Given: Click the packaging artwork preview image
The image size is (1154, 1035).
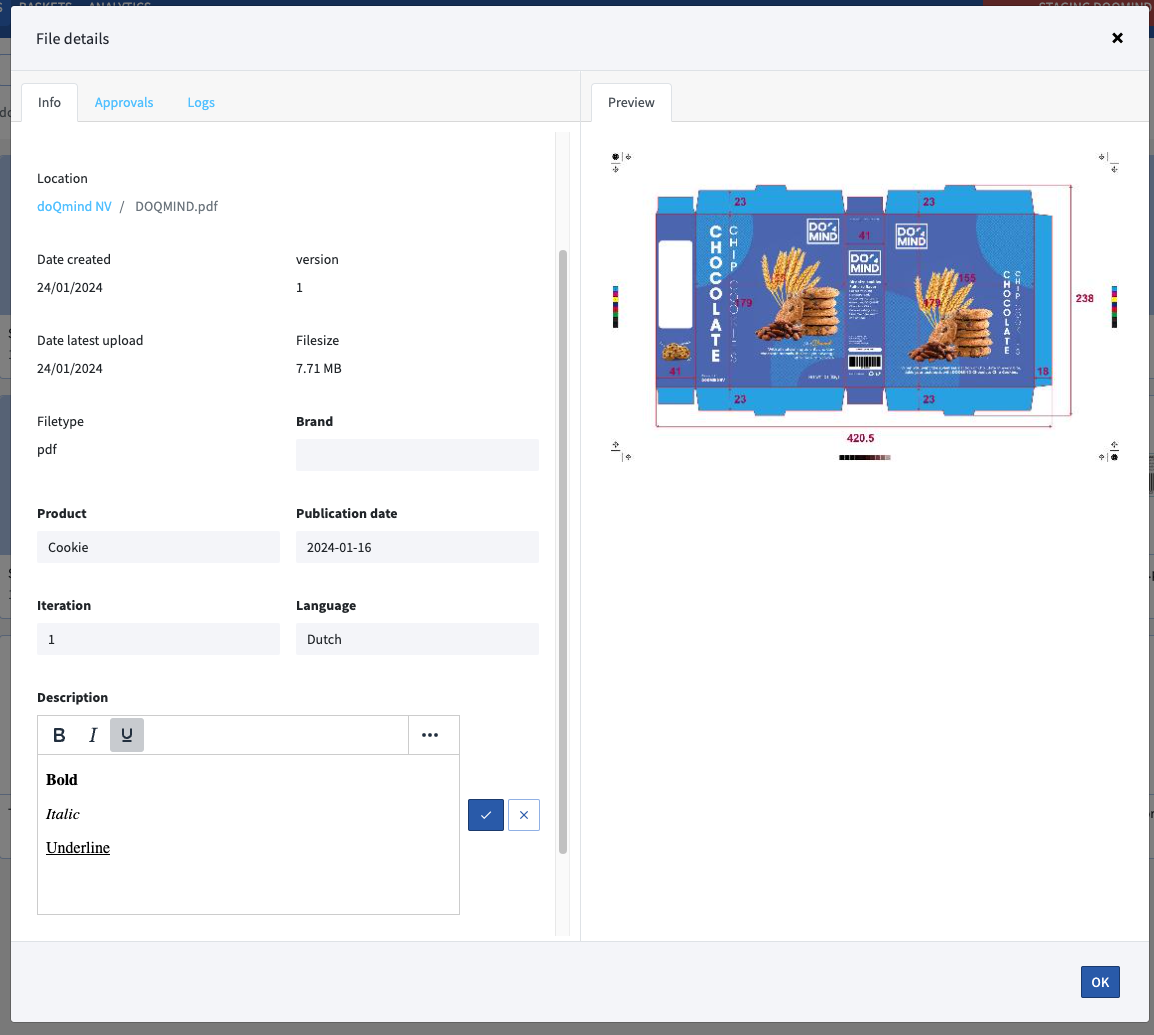Looking at the screenshot, I should (864, 305).
